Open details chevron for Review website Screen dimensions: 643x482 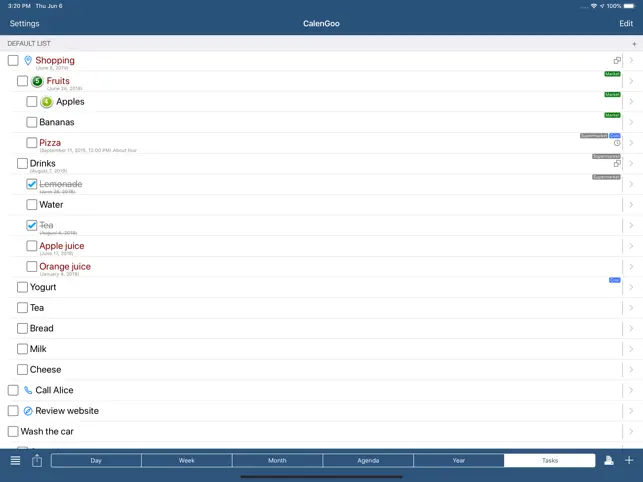pyautogui.click(x=632, y=411)
